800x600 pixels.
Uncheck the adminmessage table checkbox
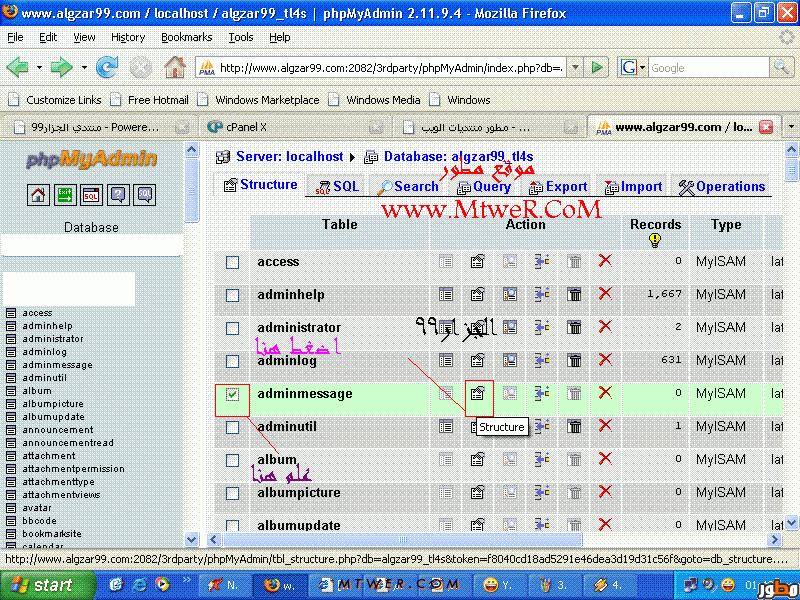[x=232, y=394]
